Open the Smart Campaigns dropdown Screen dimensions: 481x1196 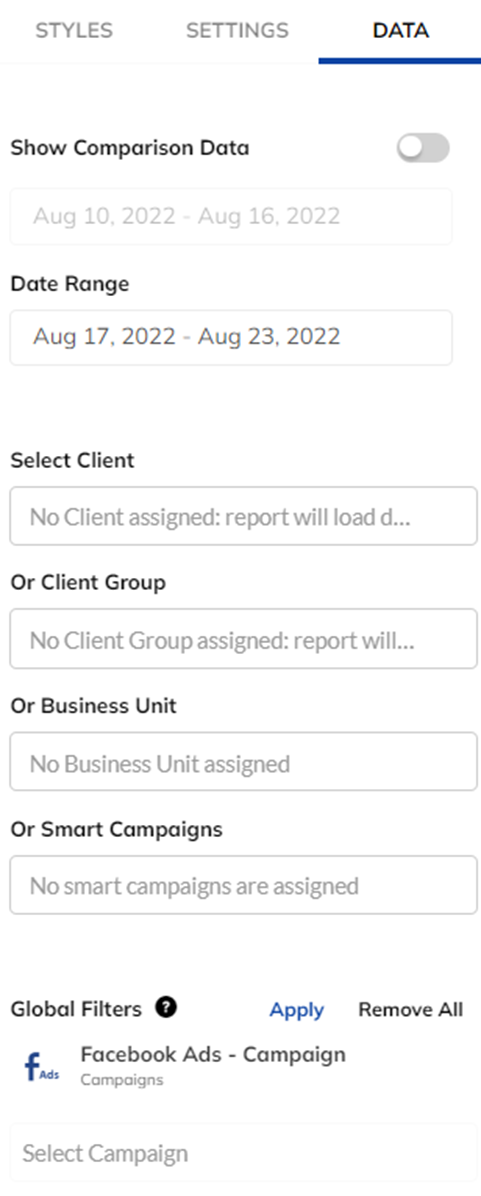(243, 885)
